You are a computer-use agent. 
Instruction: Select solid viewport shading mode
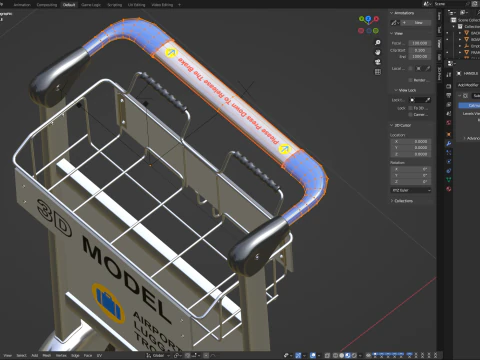pyautogui.click(x=342, y=355)
